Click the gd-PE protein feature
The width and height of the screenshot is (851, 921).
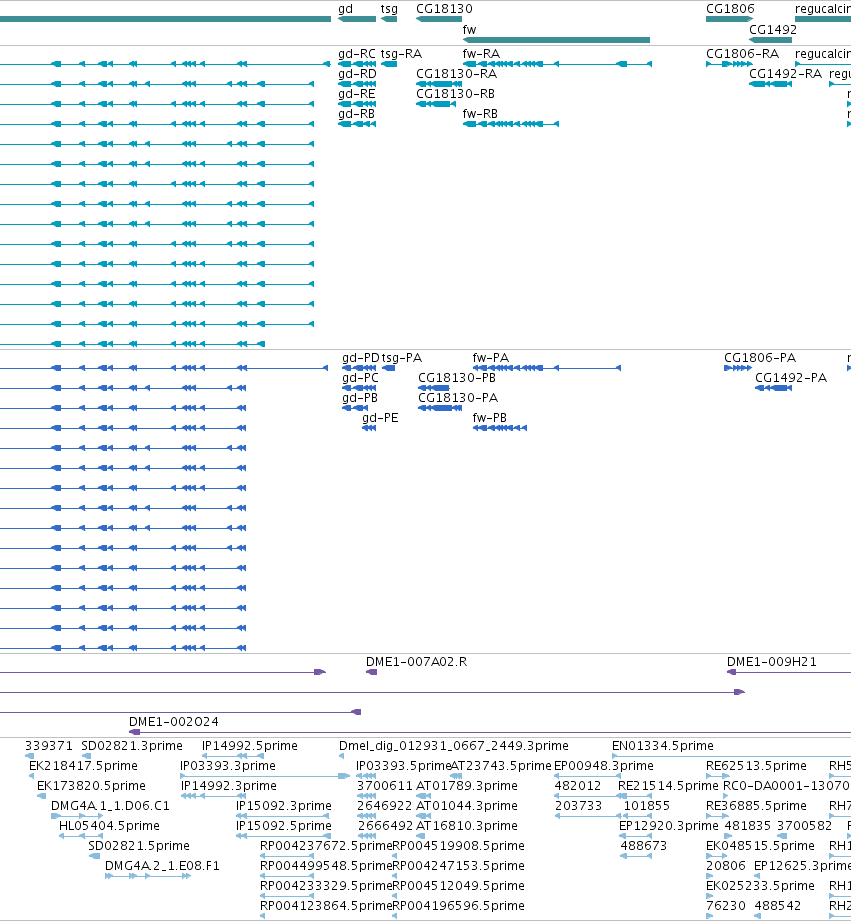click(x=369, y=428)
